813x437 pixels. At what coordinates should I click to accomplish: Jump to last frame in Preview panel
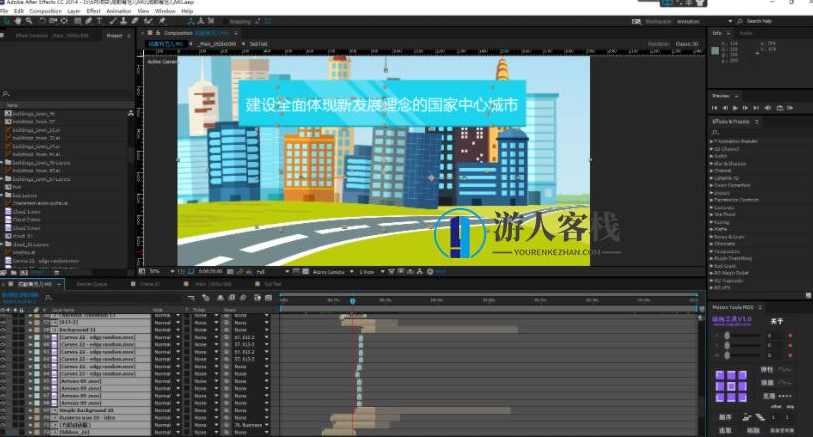756,108
